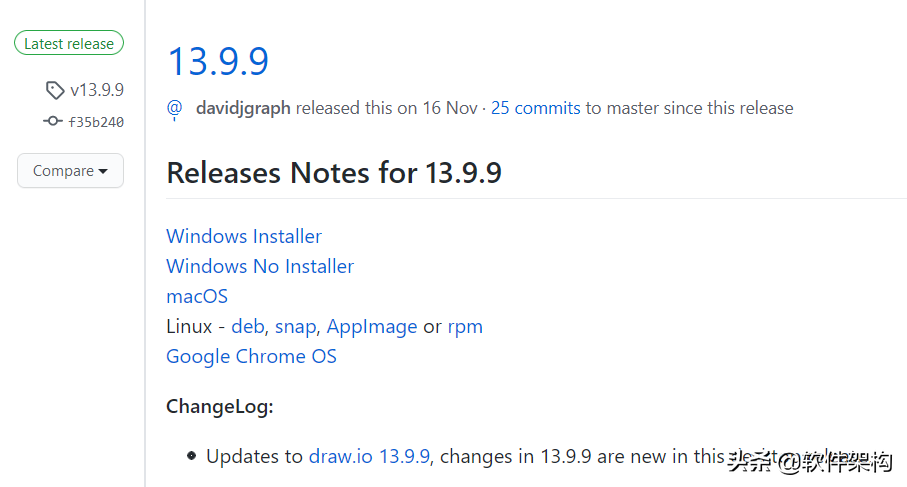This screenshot has height=487, width=907.
Task: Download the Linux AppImage
Action: pos(372,327)
